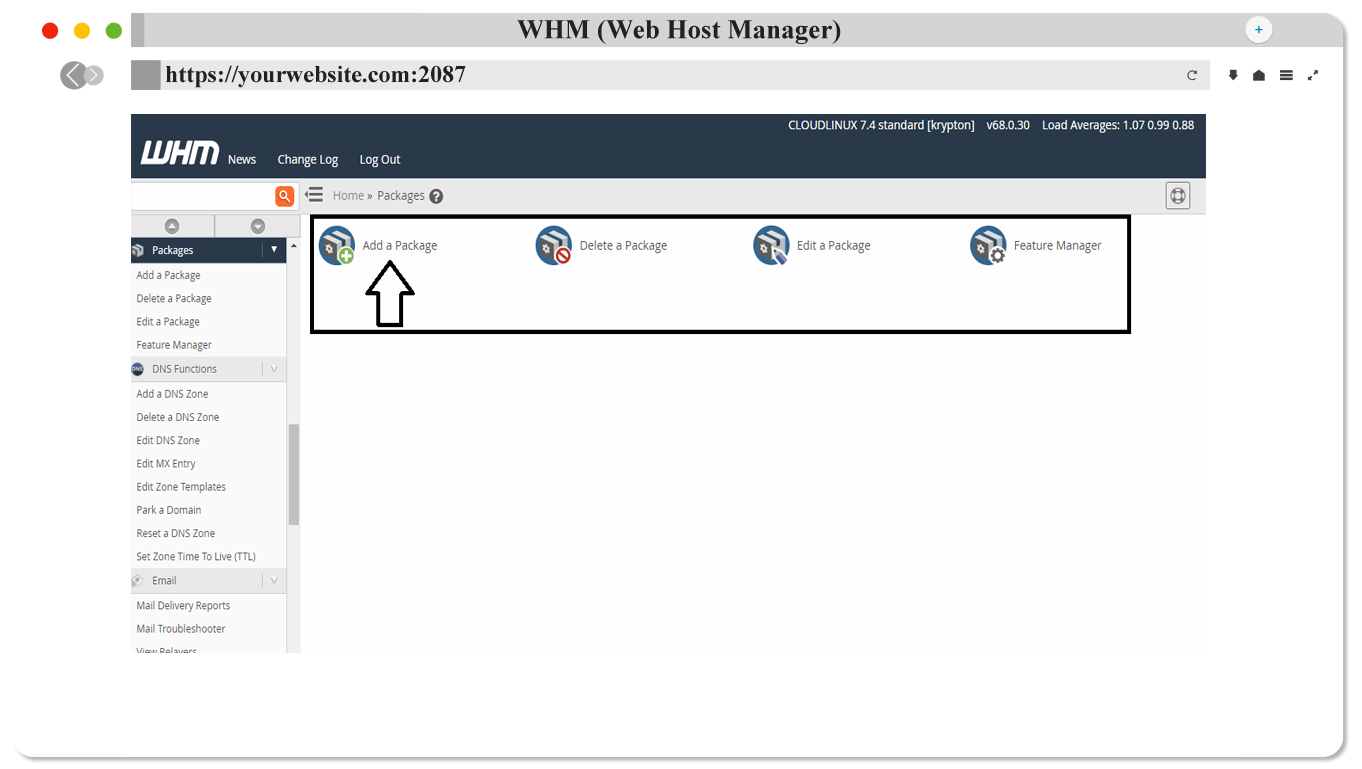Open the Change Log menu item
Viewport: 1362px width, 769px height.
308,159
